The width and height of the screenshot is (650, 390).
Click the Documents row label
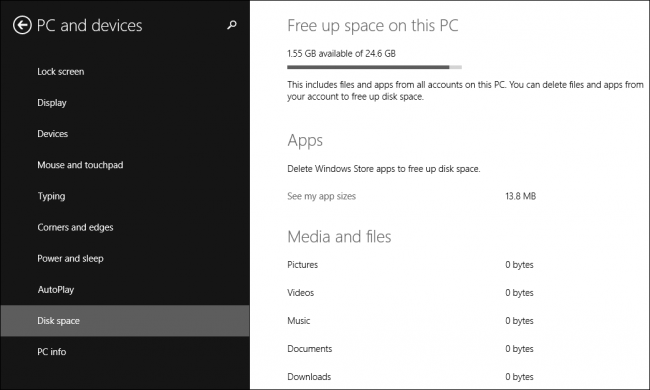click(310, 349)
